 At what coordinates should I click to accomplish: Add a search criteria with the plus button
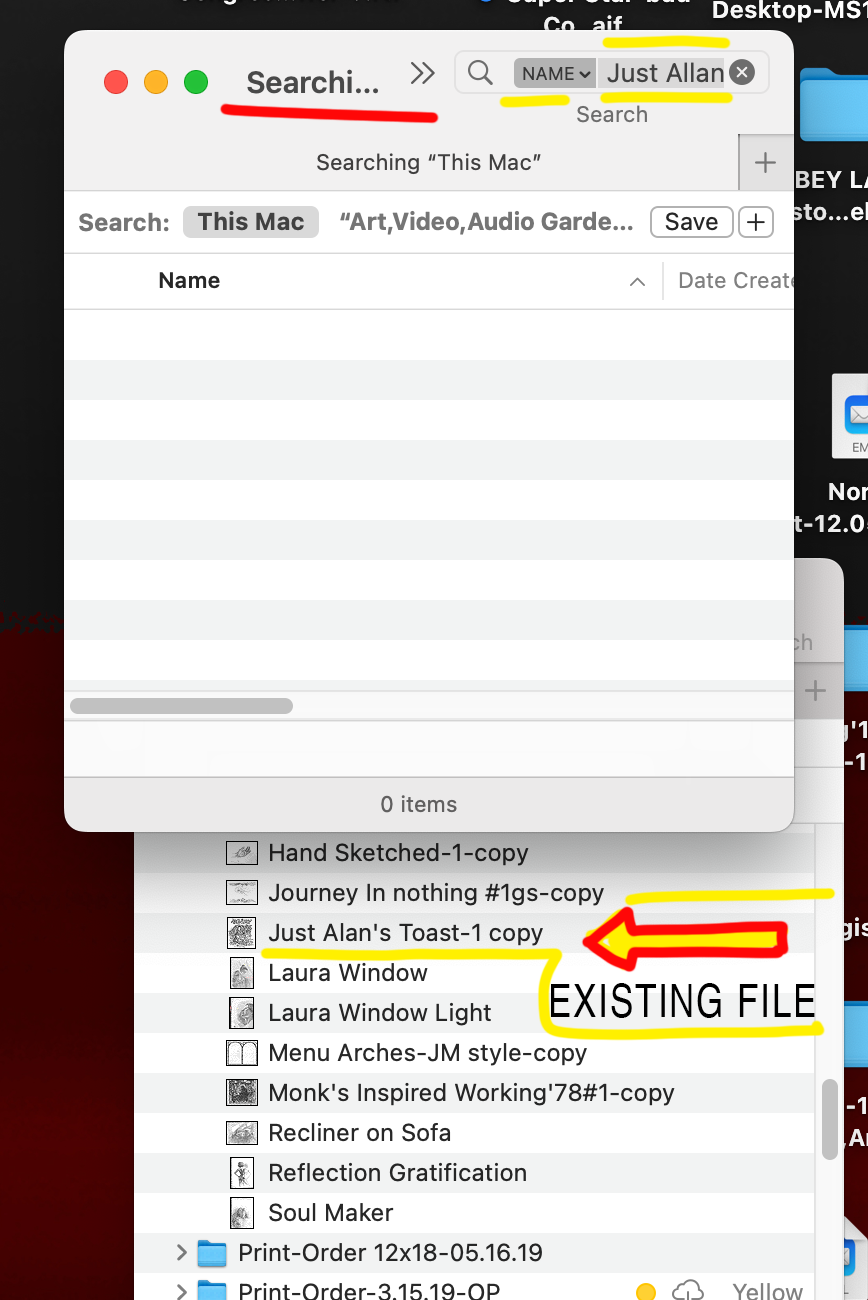756,222
